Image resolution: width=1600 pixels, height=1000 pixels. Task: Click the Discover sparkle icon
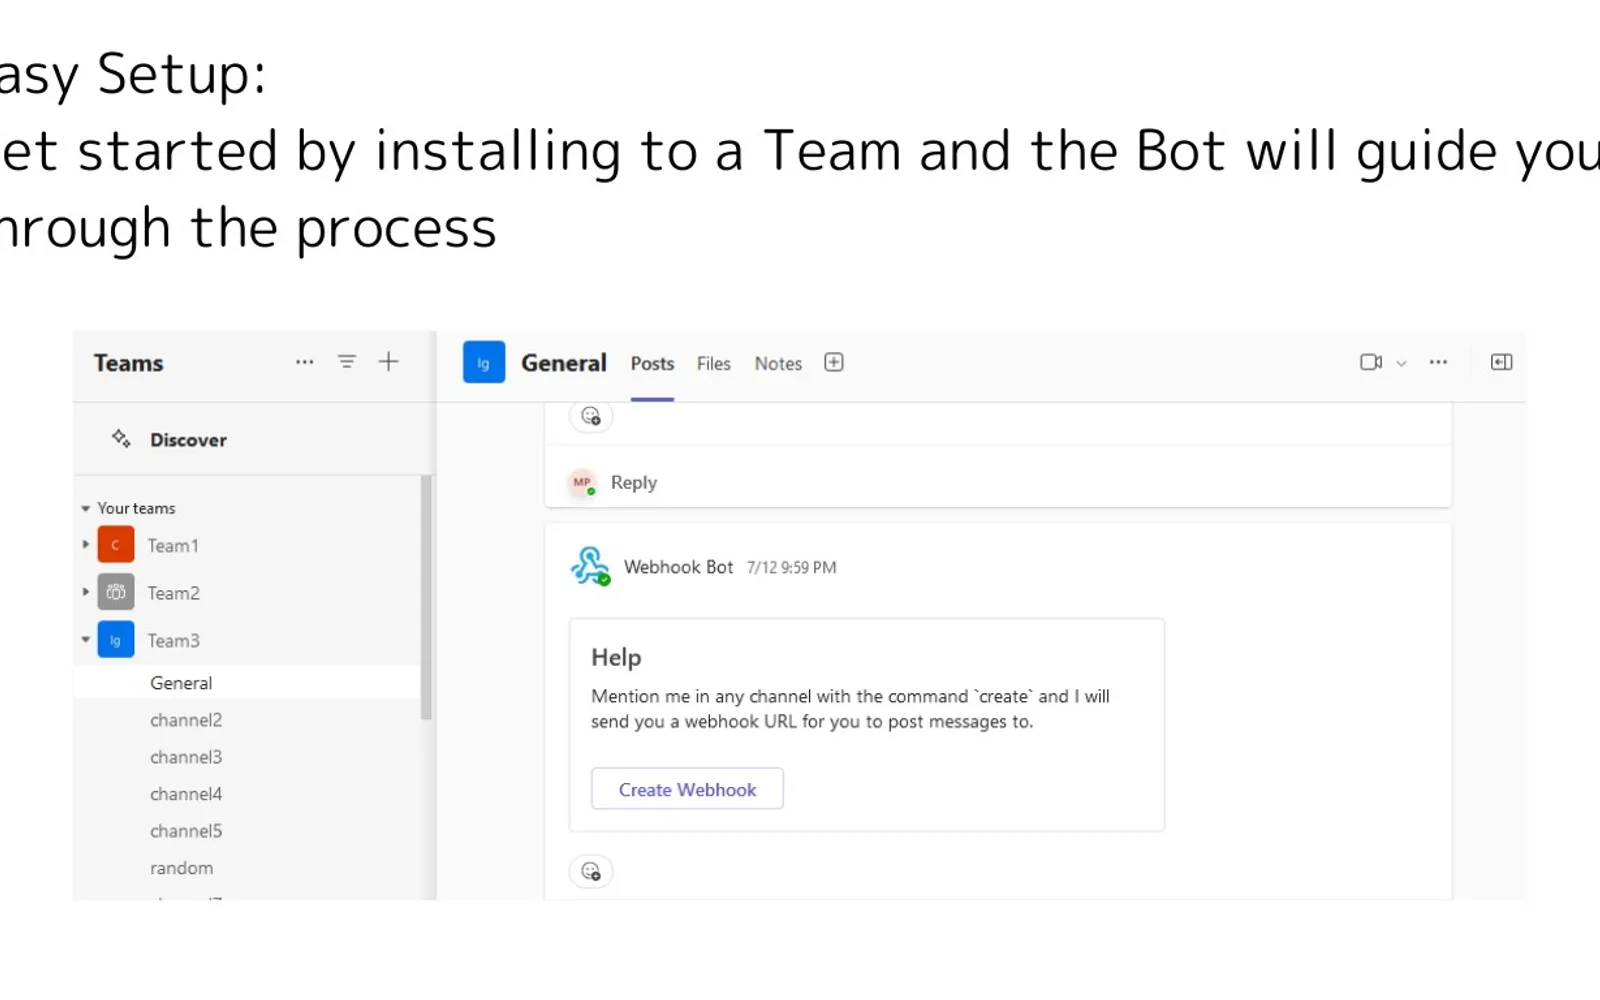point(121,438)
